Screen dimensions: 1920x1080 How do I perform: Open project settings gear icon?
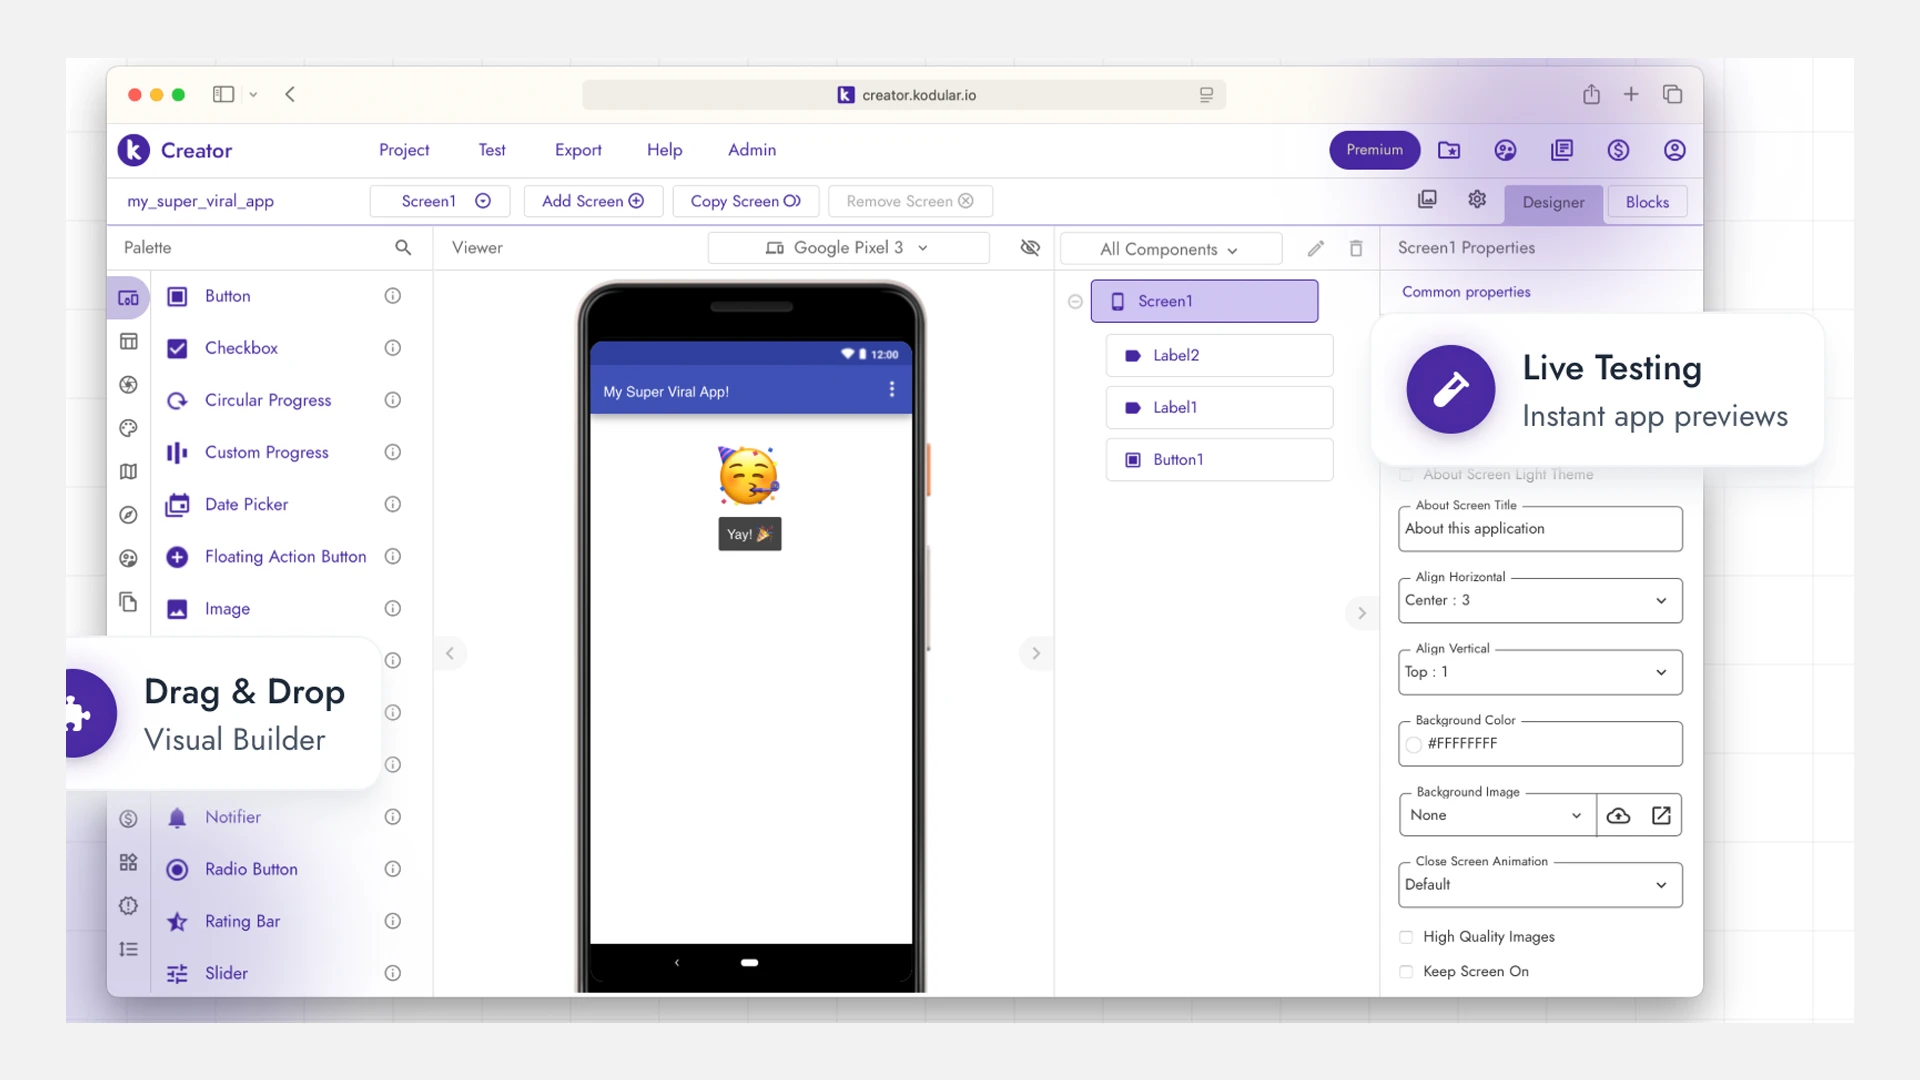pyautogui.click(x=1477, y=200)
